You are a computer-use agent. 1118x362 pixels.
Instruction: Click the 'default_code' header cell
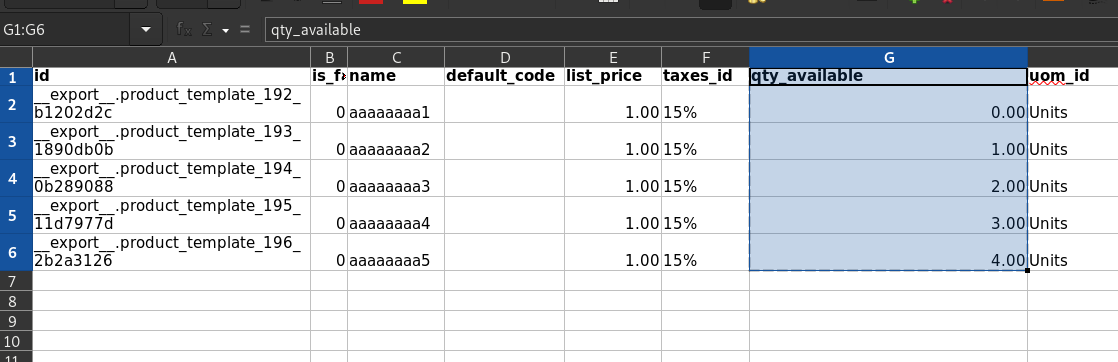(x=504, y=77)
